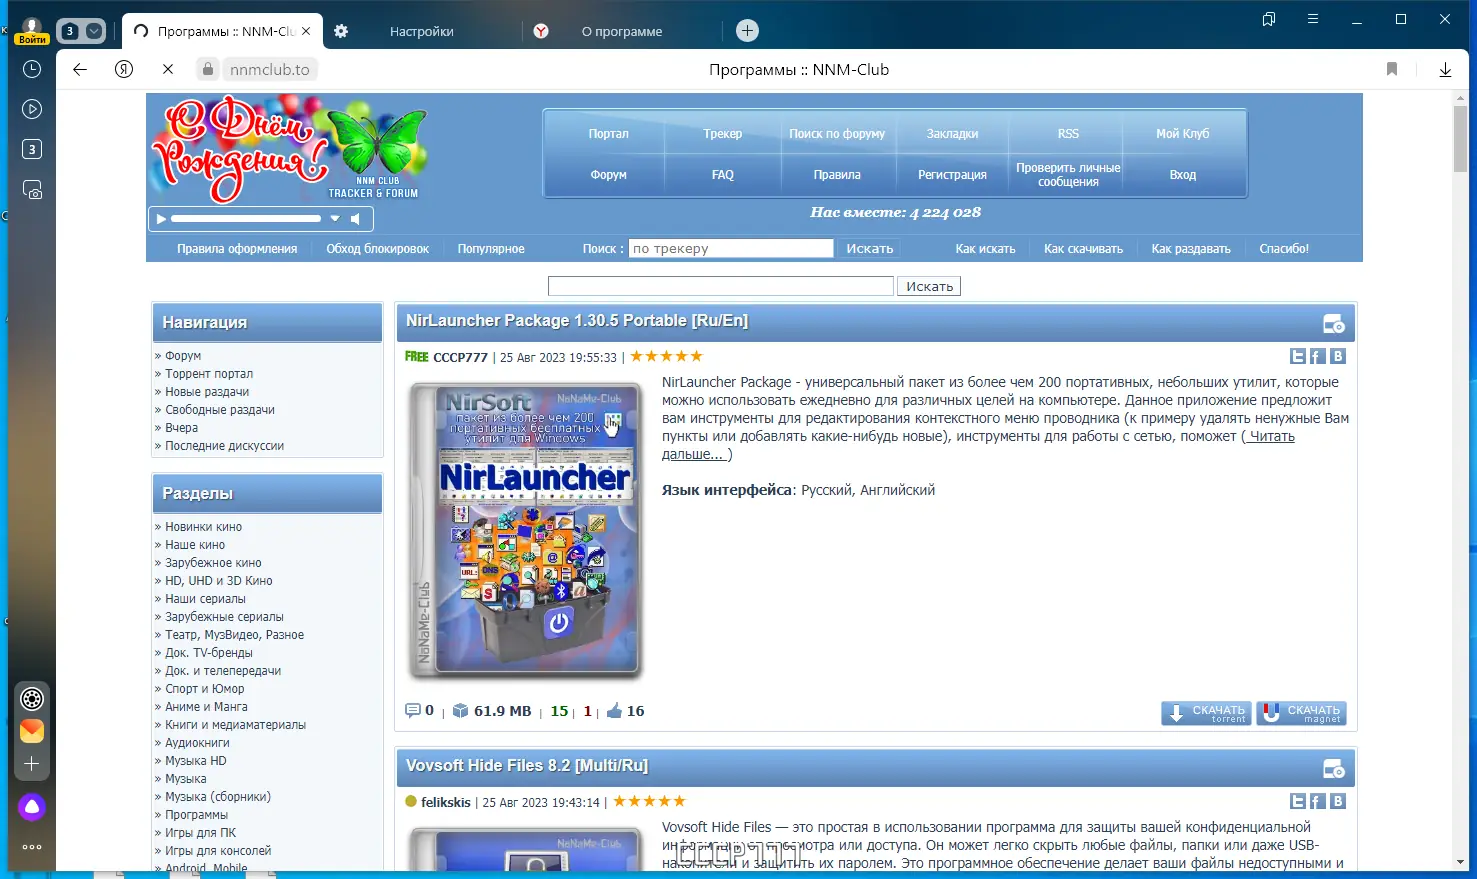Image resolution: width=1477 pixels, height=879 pixels.
Task: Open a new browser tab
Action: [x=747, y=31]
